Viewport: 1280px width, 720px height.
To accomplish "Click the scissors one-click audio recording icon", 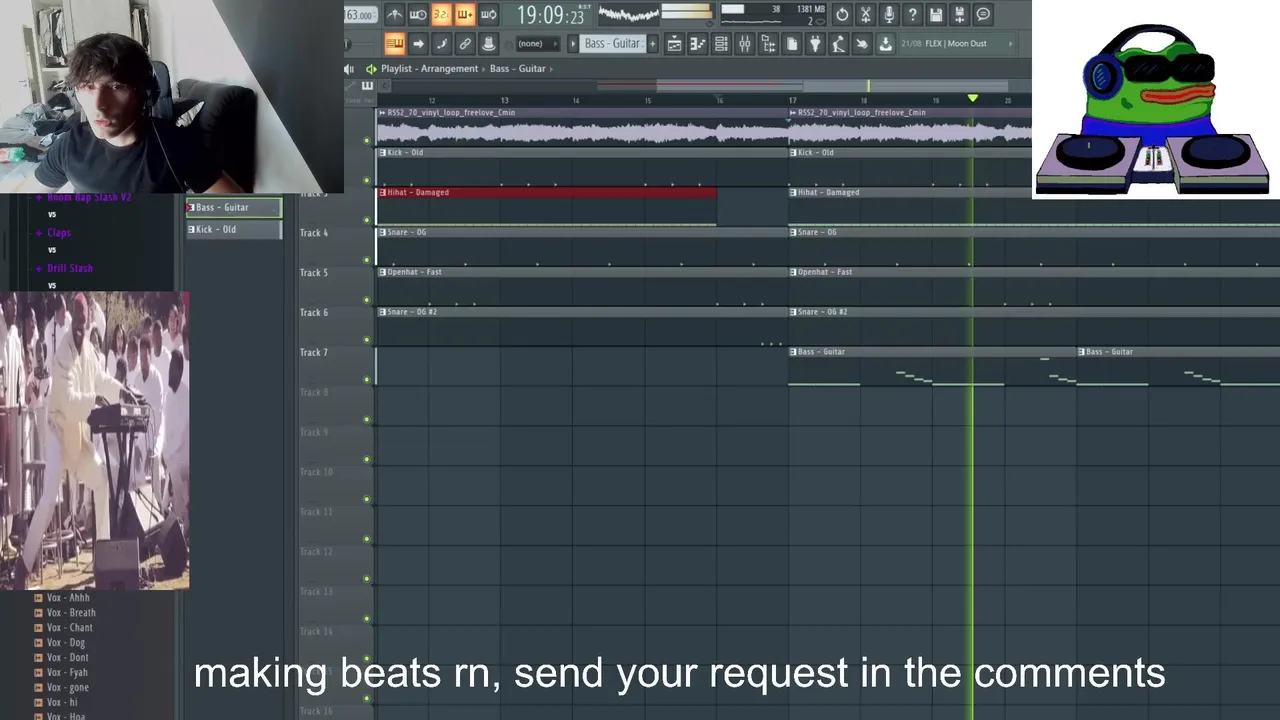I will point(866,15).
